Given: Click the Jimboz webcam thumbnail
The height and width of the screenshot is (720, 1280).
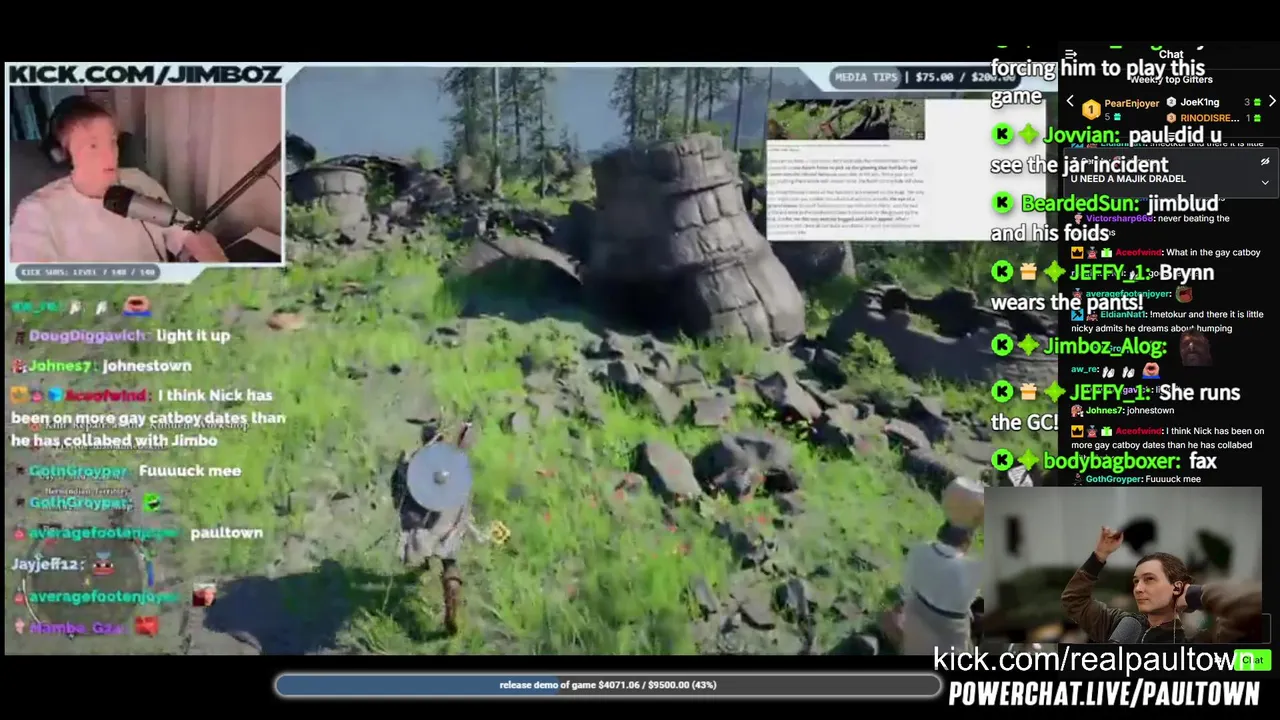Looking at the screenshot, I should pyautogui.click(x=146, y=174).
